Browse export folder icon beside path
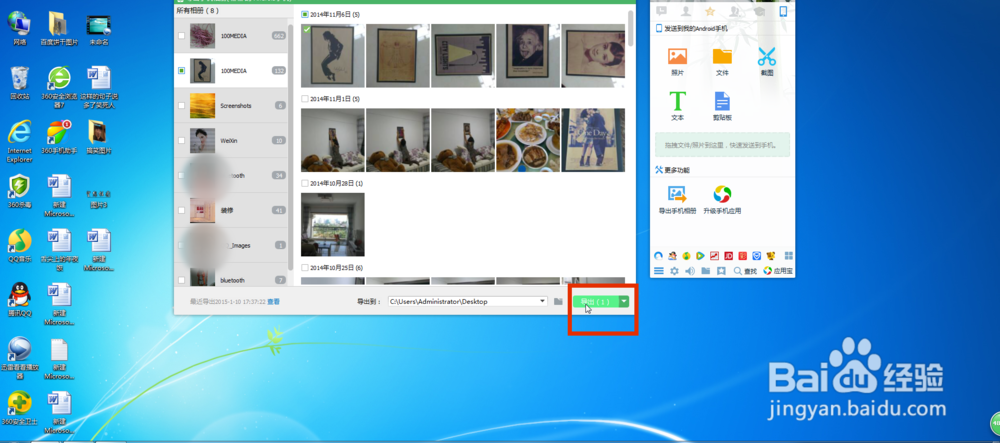 558,301
